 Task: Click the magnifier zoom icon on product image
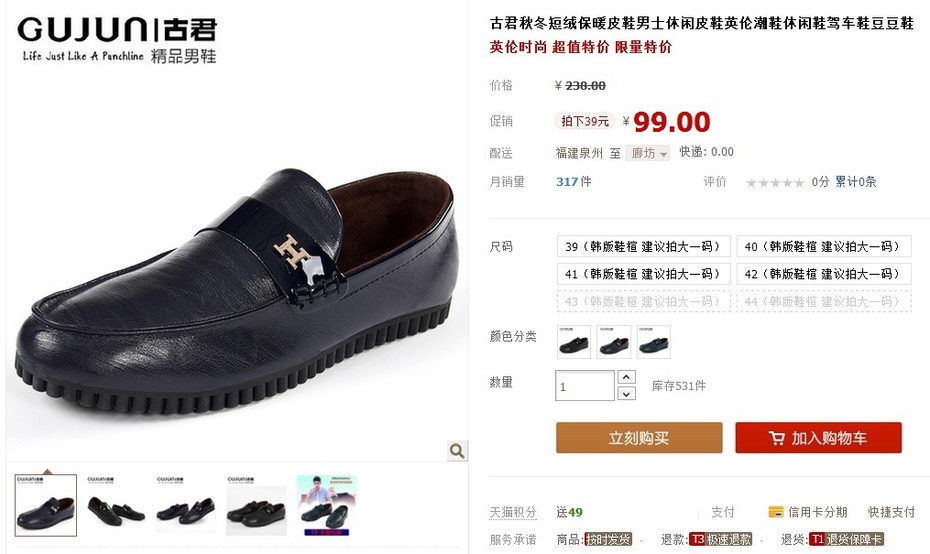tap(457, 451)
